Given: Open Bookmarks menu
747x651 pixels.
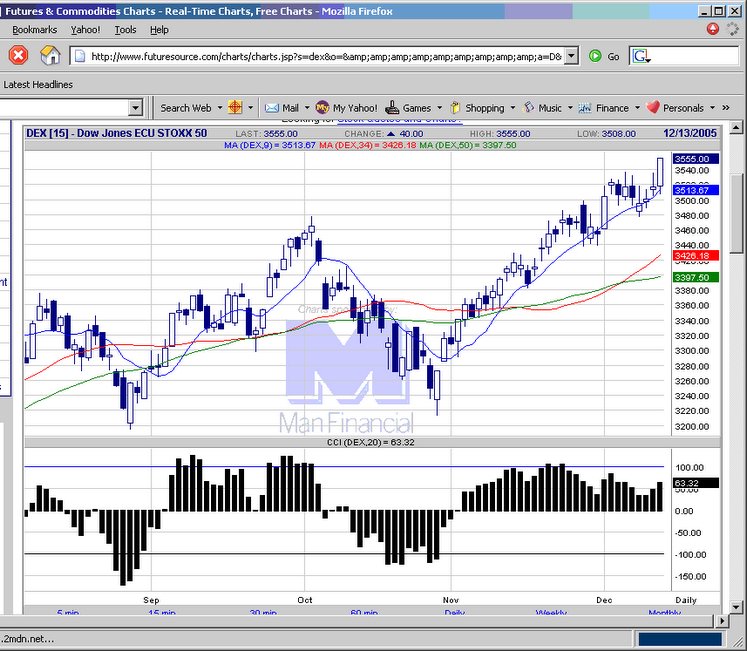Looking at the screenshot, I should [34, 30].
